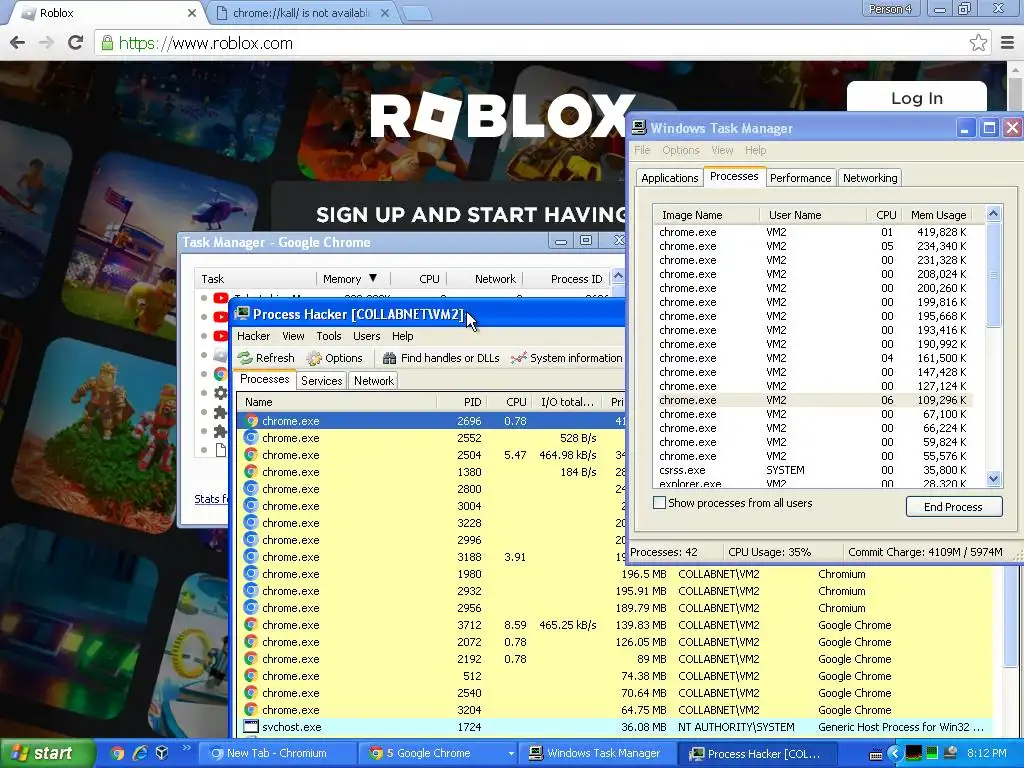Switch to the Applications tab in Task Manager
Viewport: 1024px width, 768px height.
click(x=669, y=178)
